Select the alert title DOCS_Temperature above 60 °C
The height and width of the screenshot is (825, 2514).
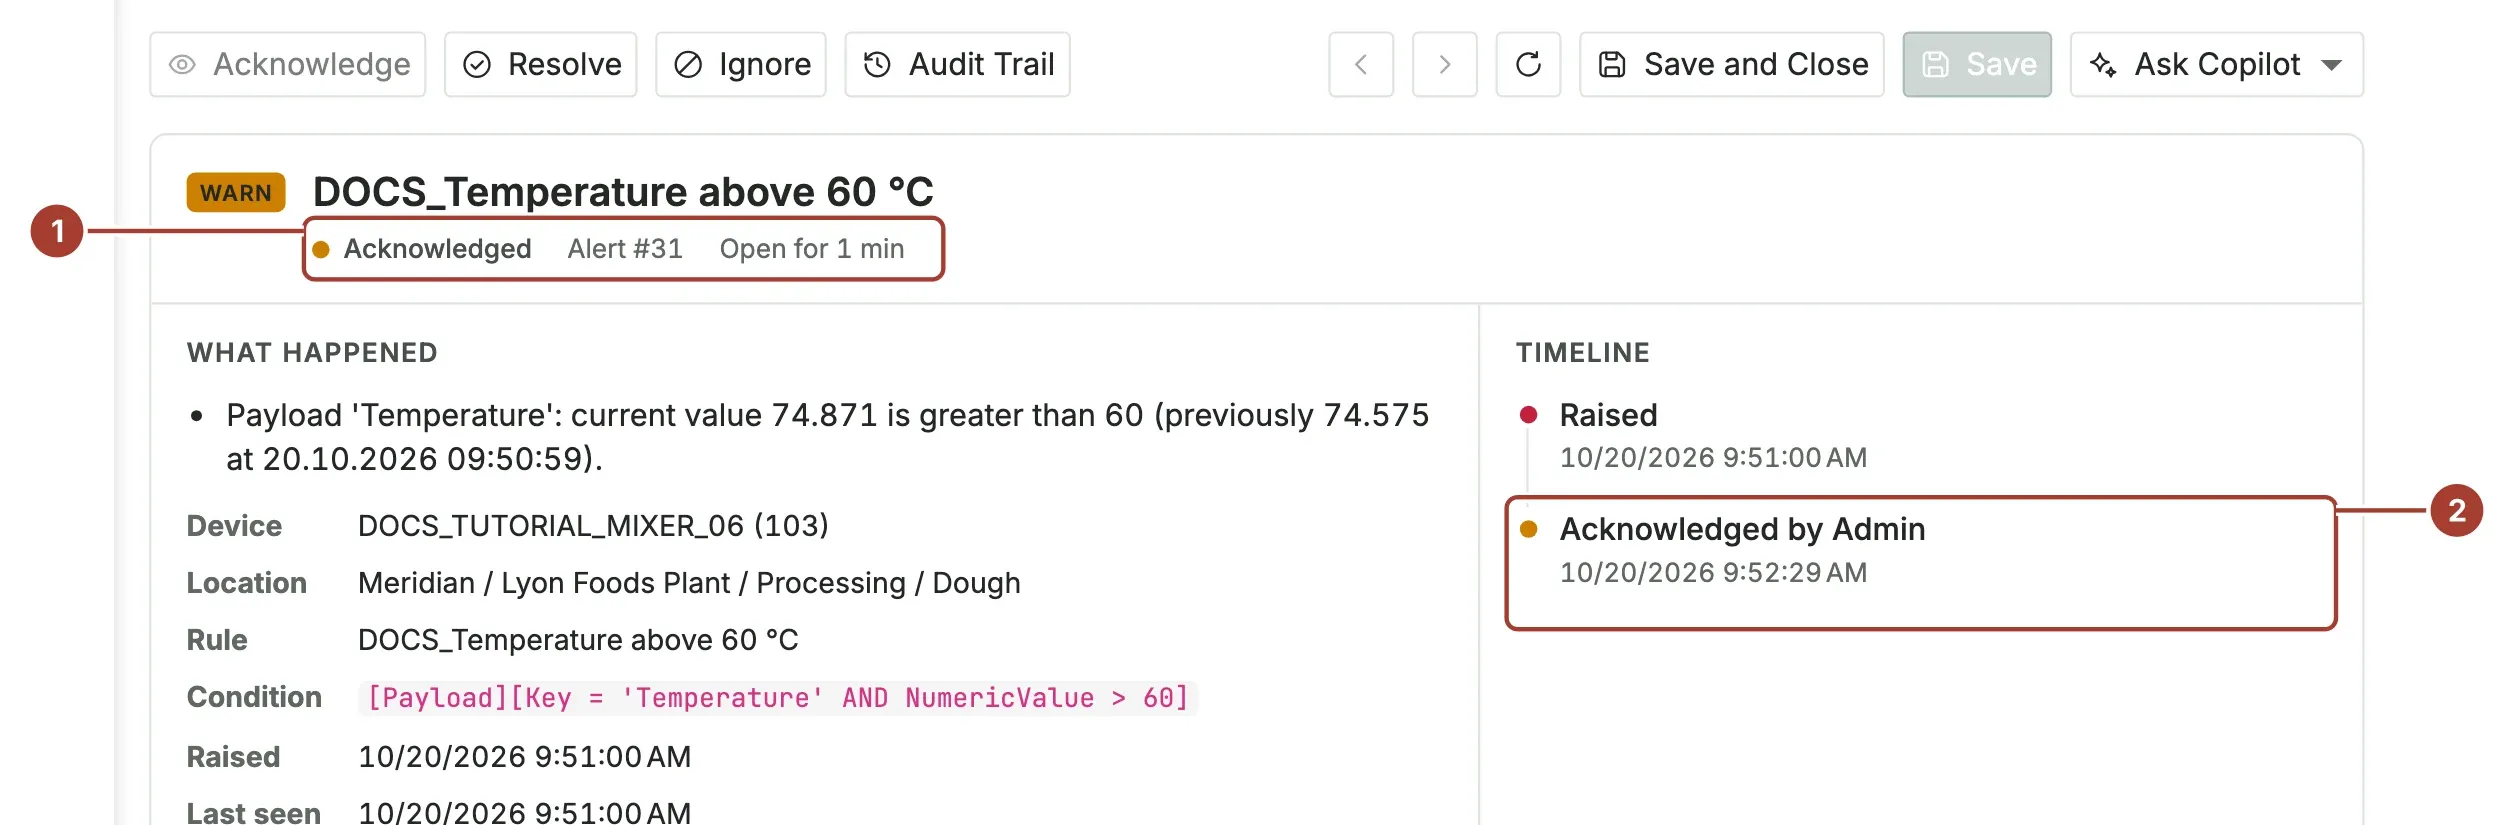(x=623, y=192)
